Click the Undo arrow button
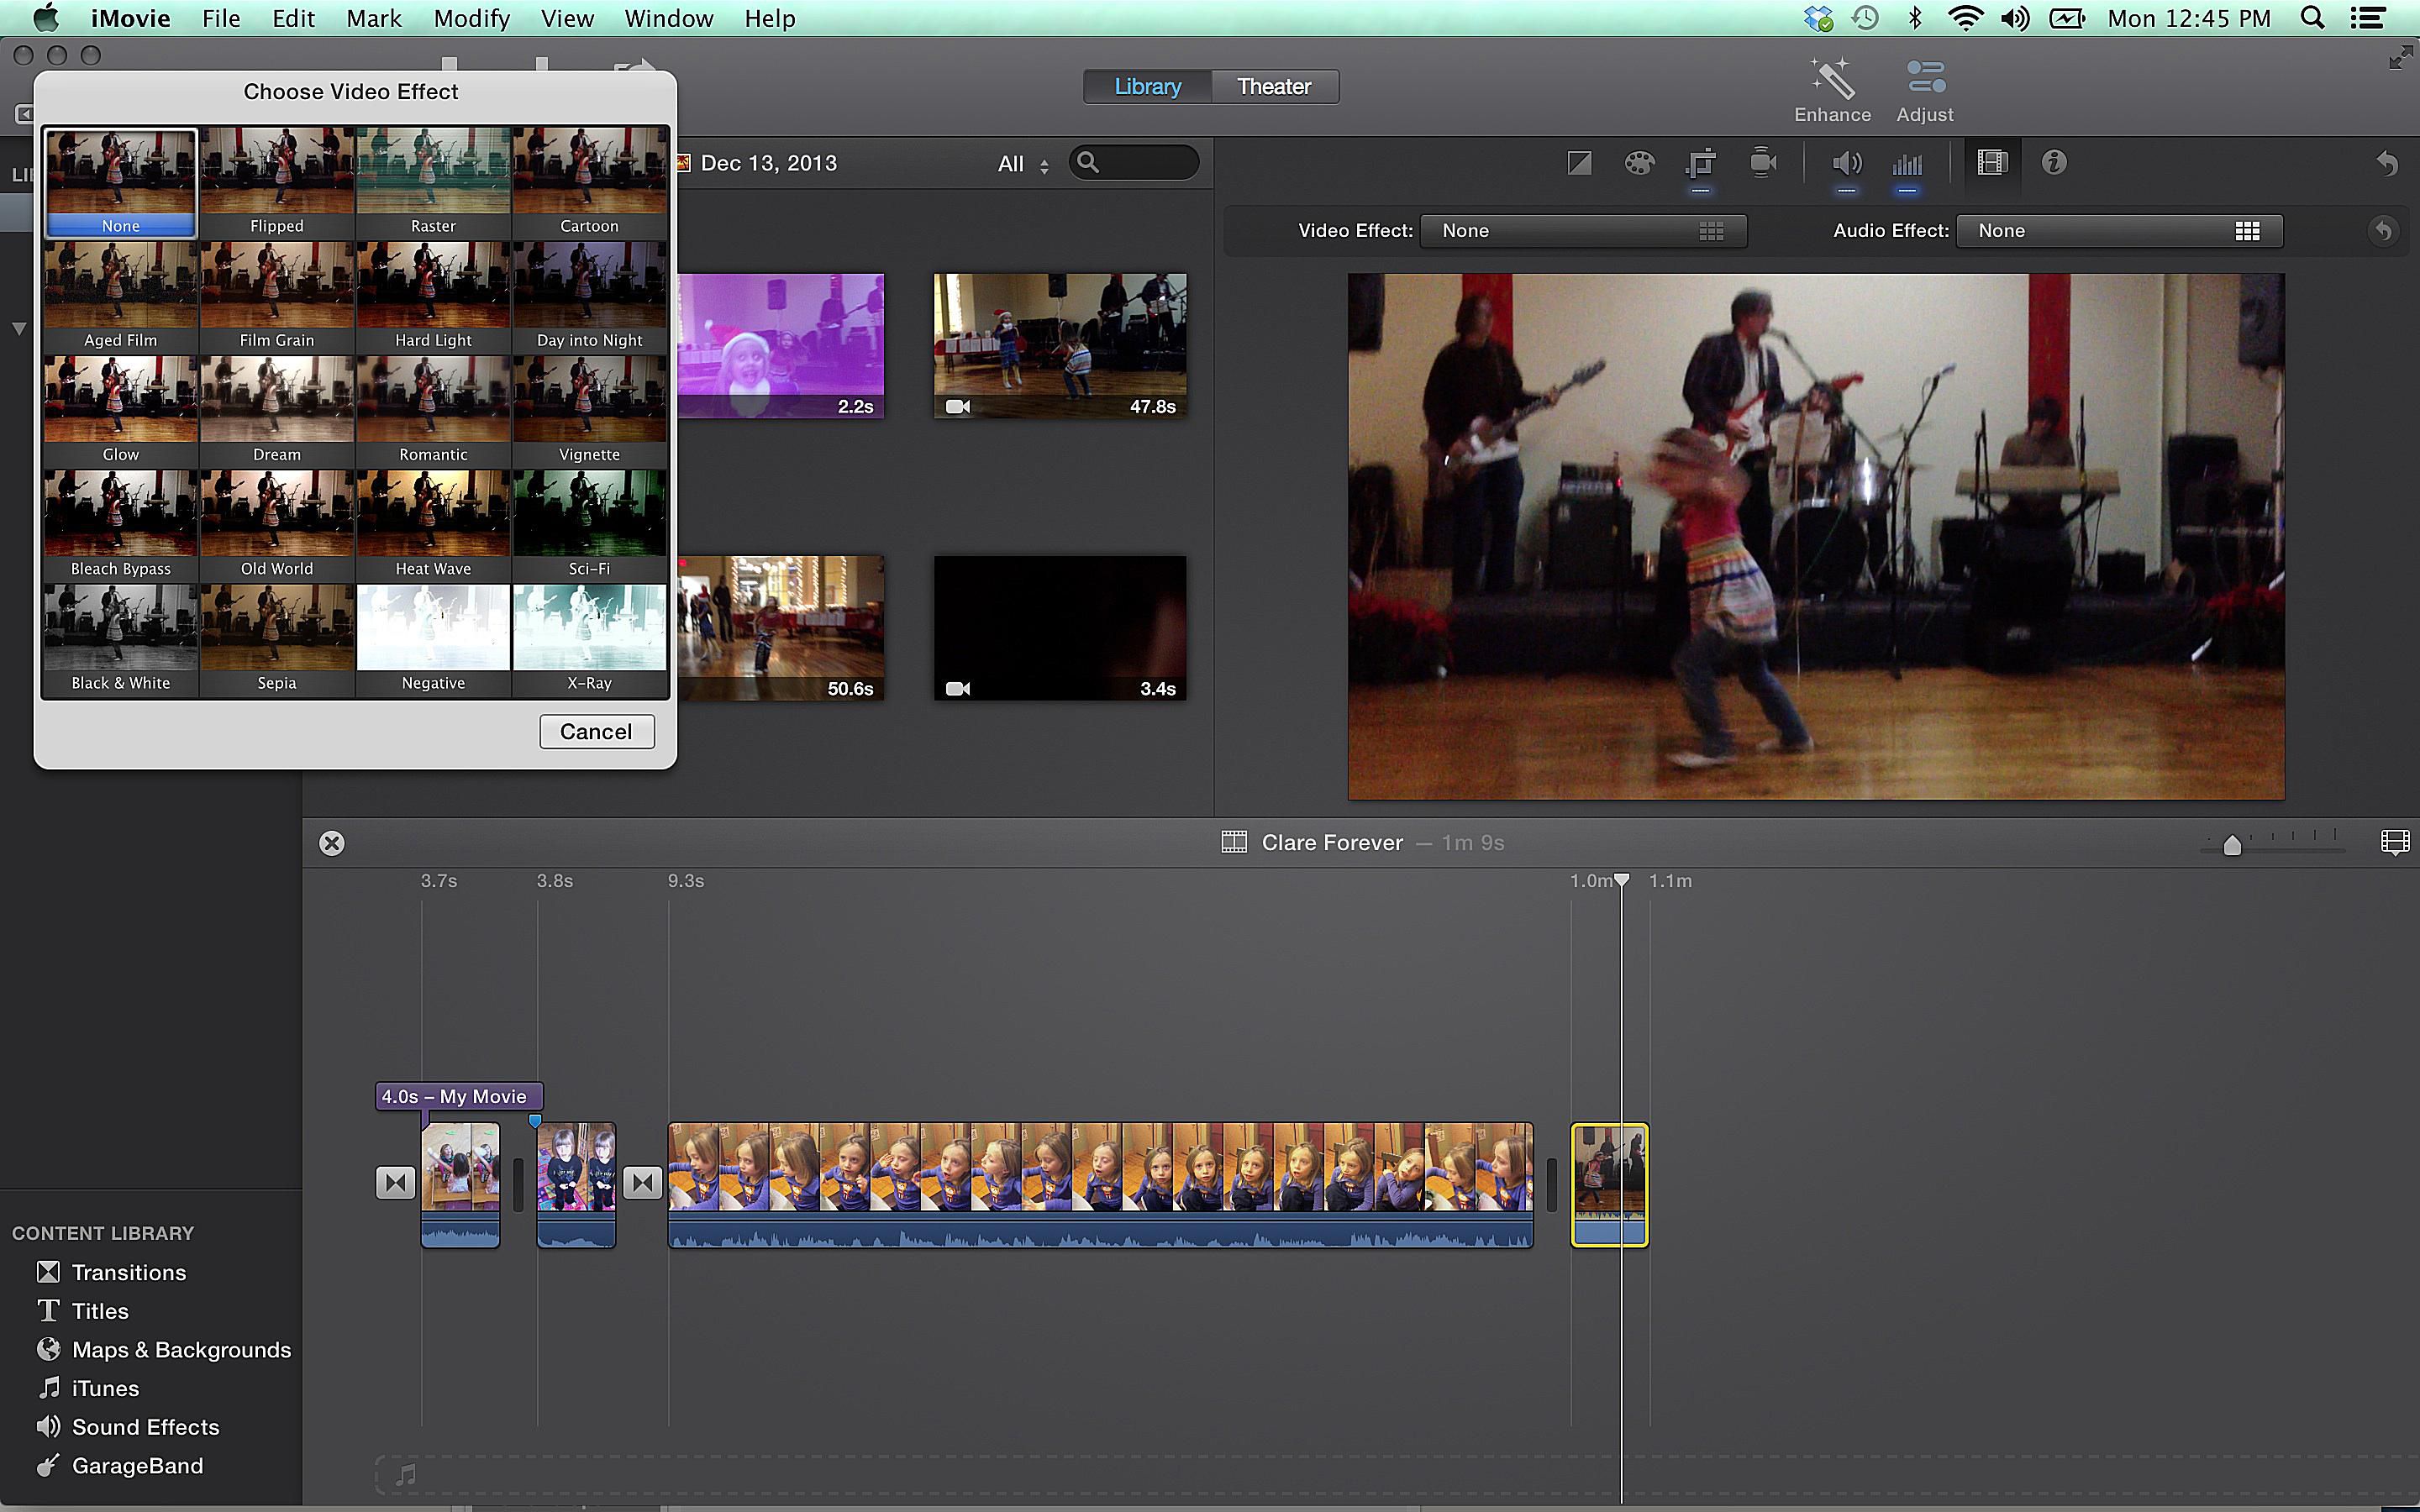This screenshot has width=2420, height=1512. [2387, 162]
